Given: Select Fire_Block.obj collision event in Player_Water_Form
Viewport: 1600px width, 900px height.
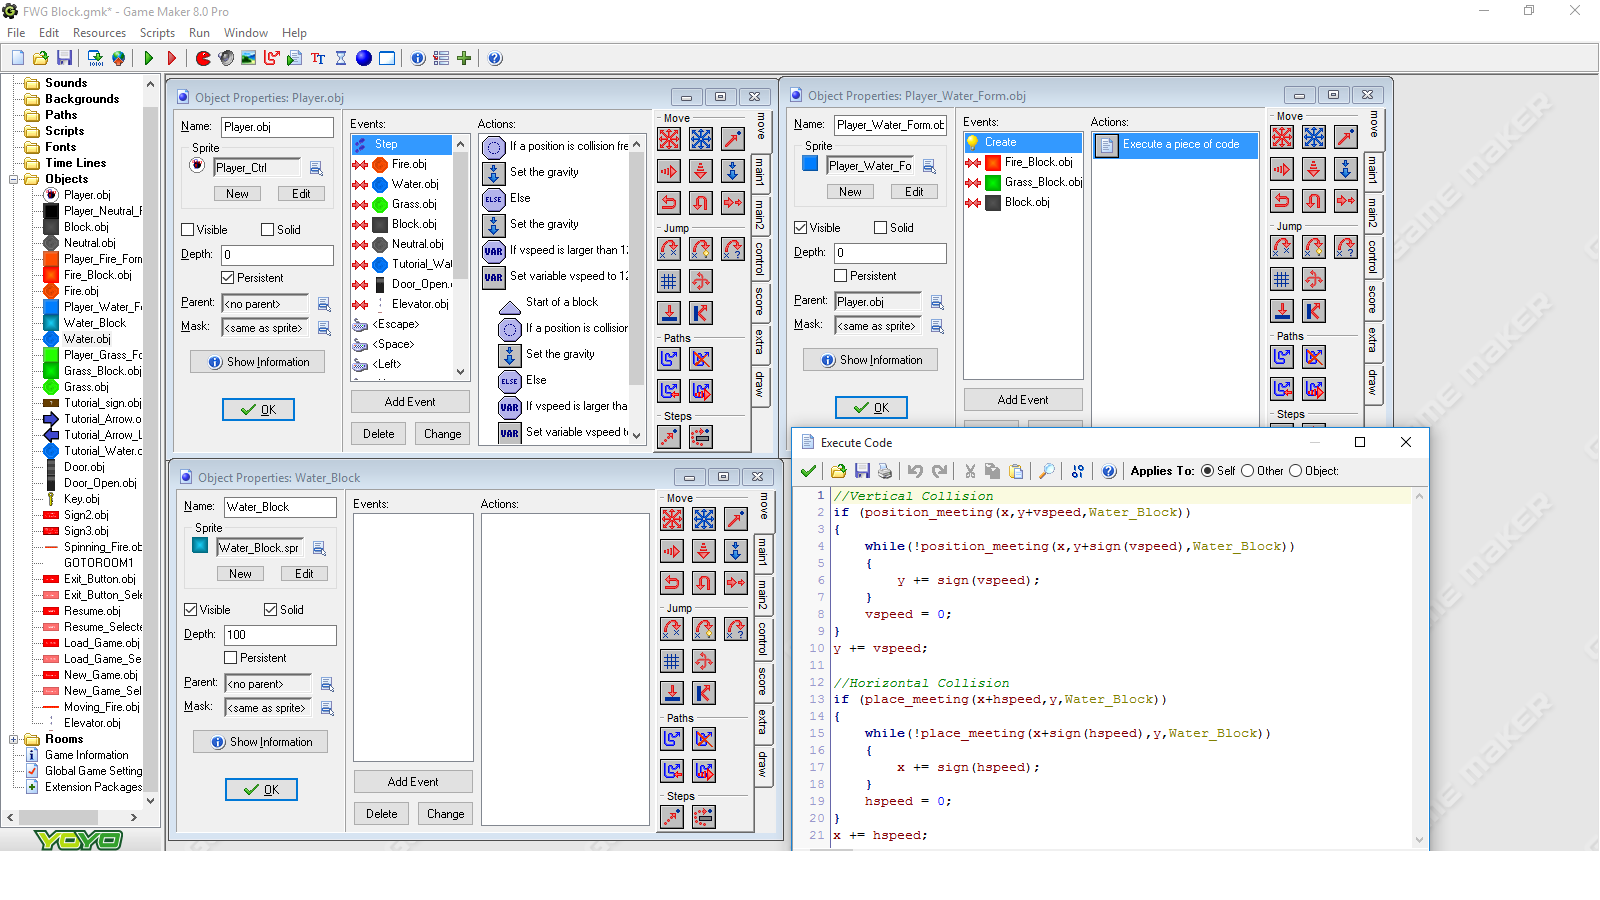Looking at the screenshot, I should pos(1023,162).
